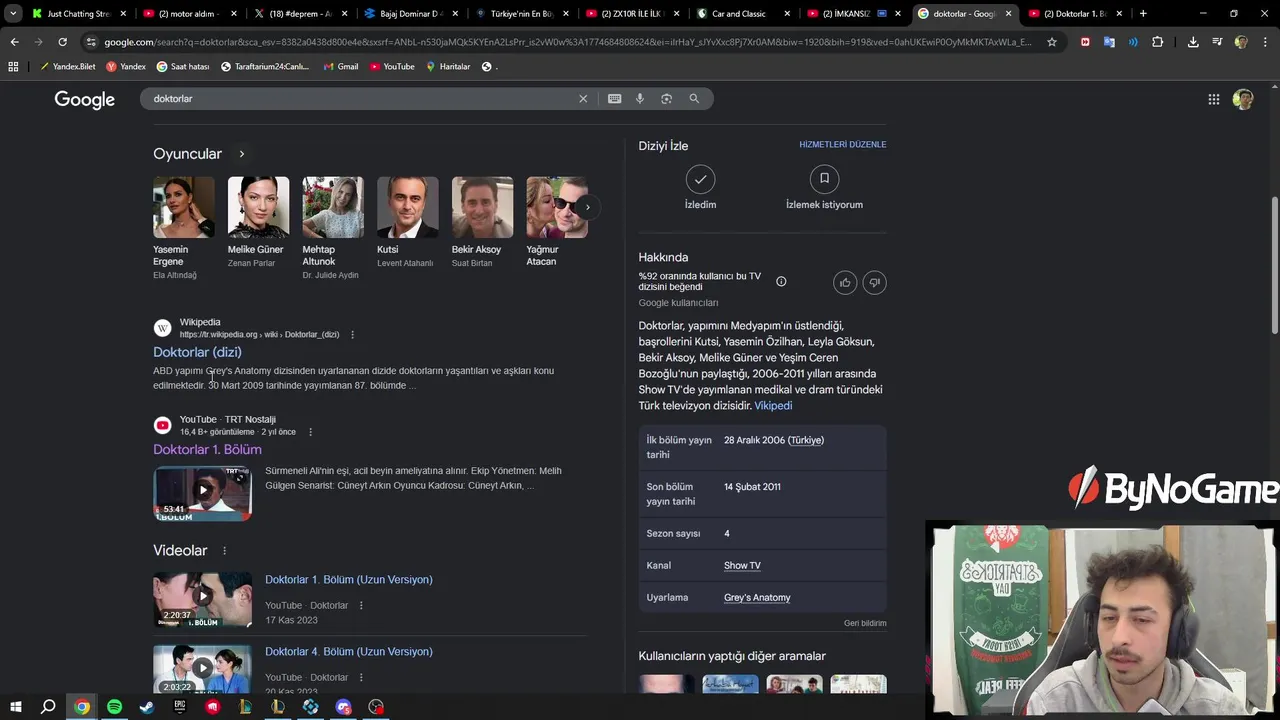Switch to the Bajaj Dominar tab
This screenshot has width=1280, height=720.
[x=411, y=14]
